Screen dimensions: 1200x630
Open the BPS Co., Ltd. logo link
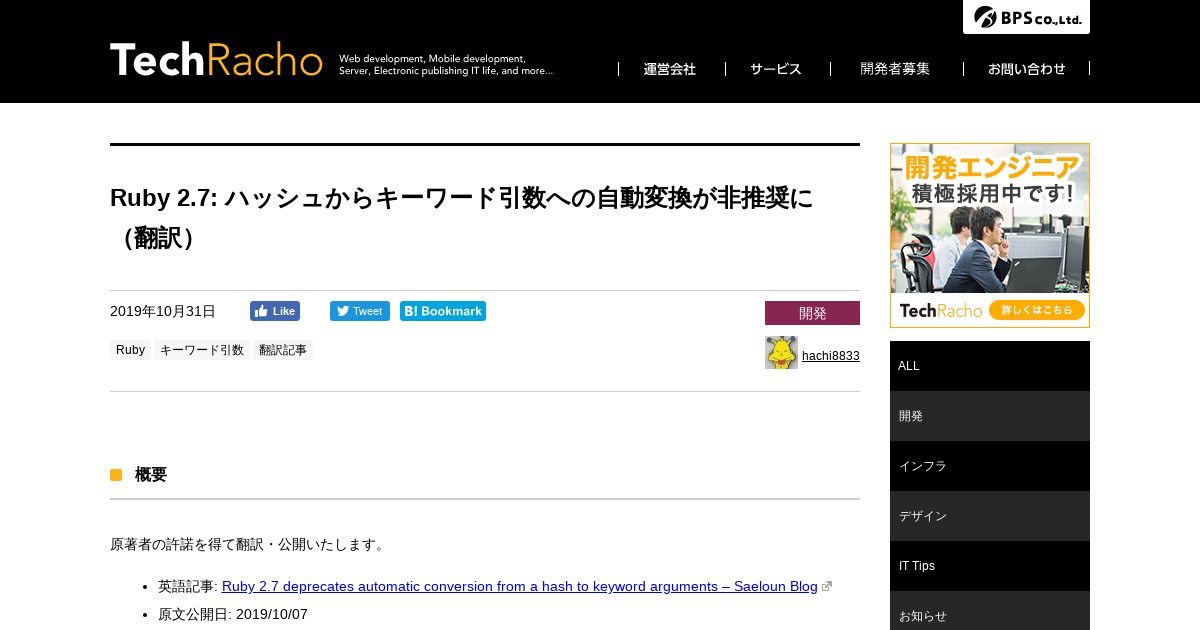point(1026,17)
